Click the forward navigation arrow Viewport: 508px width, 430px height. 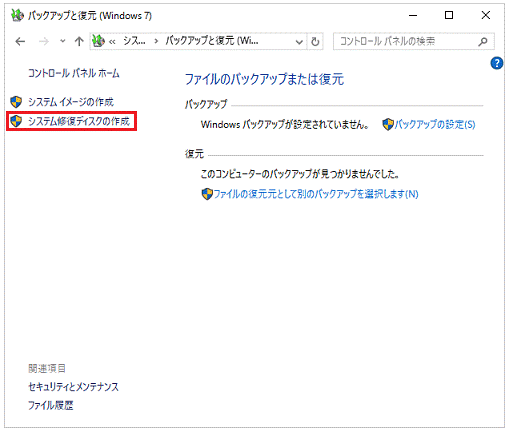44,42
